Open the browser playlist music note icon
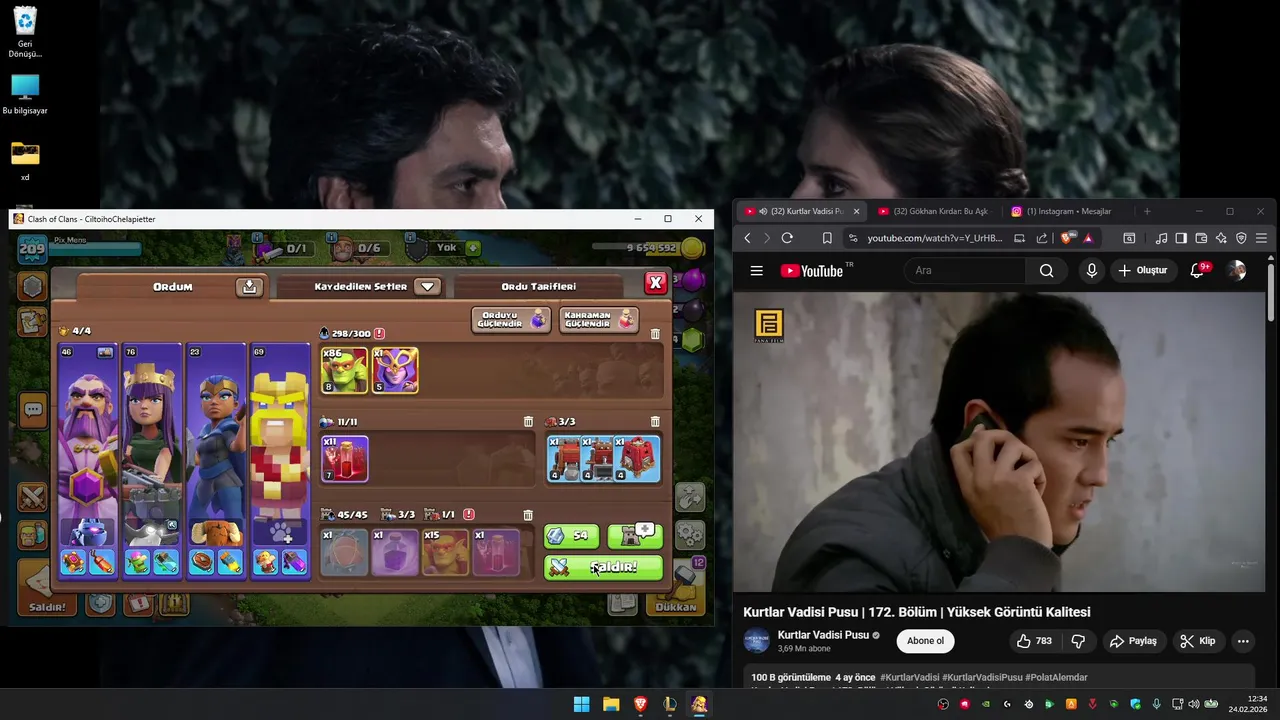 (x=1161, y=238)
